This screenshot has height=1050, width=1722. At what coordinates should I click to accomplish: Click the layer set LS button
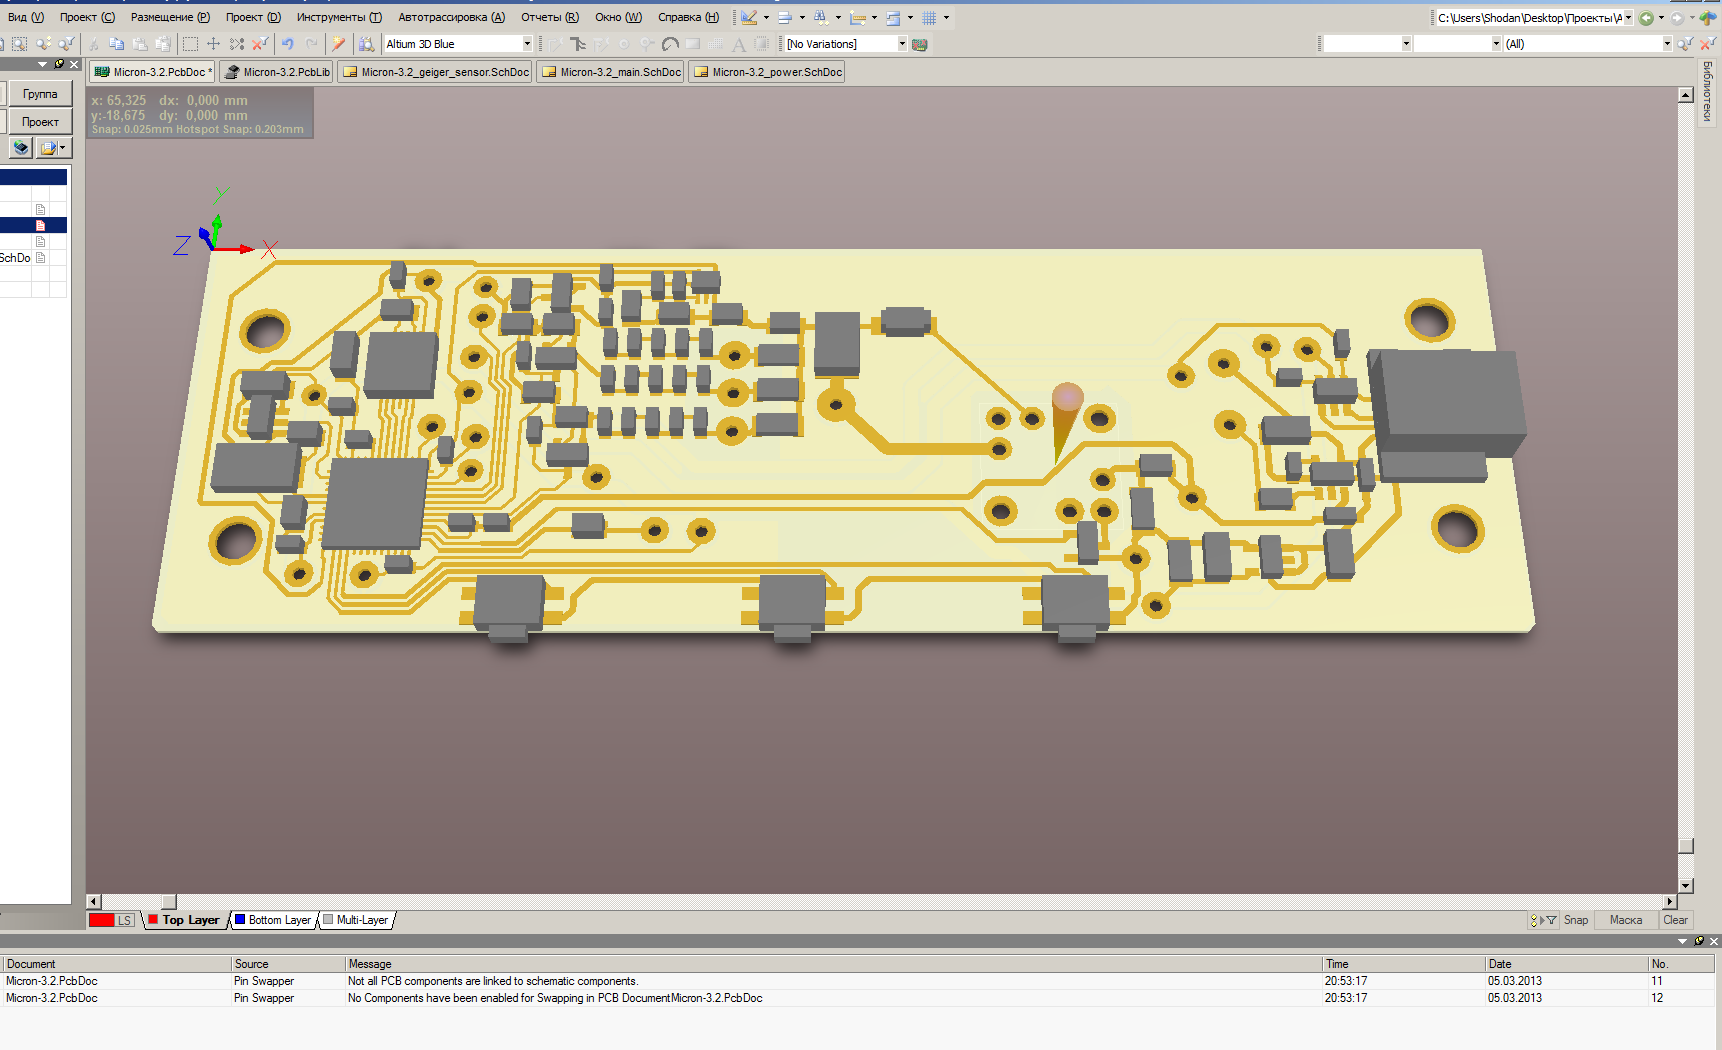tap(124, 920)
